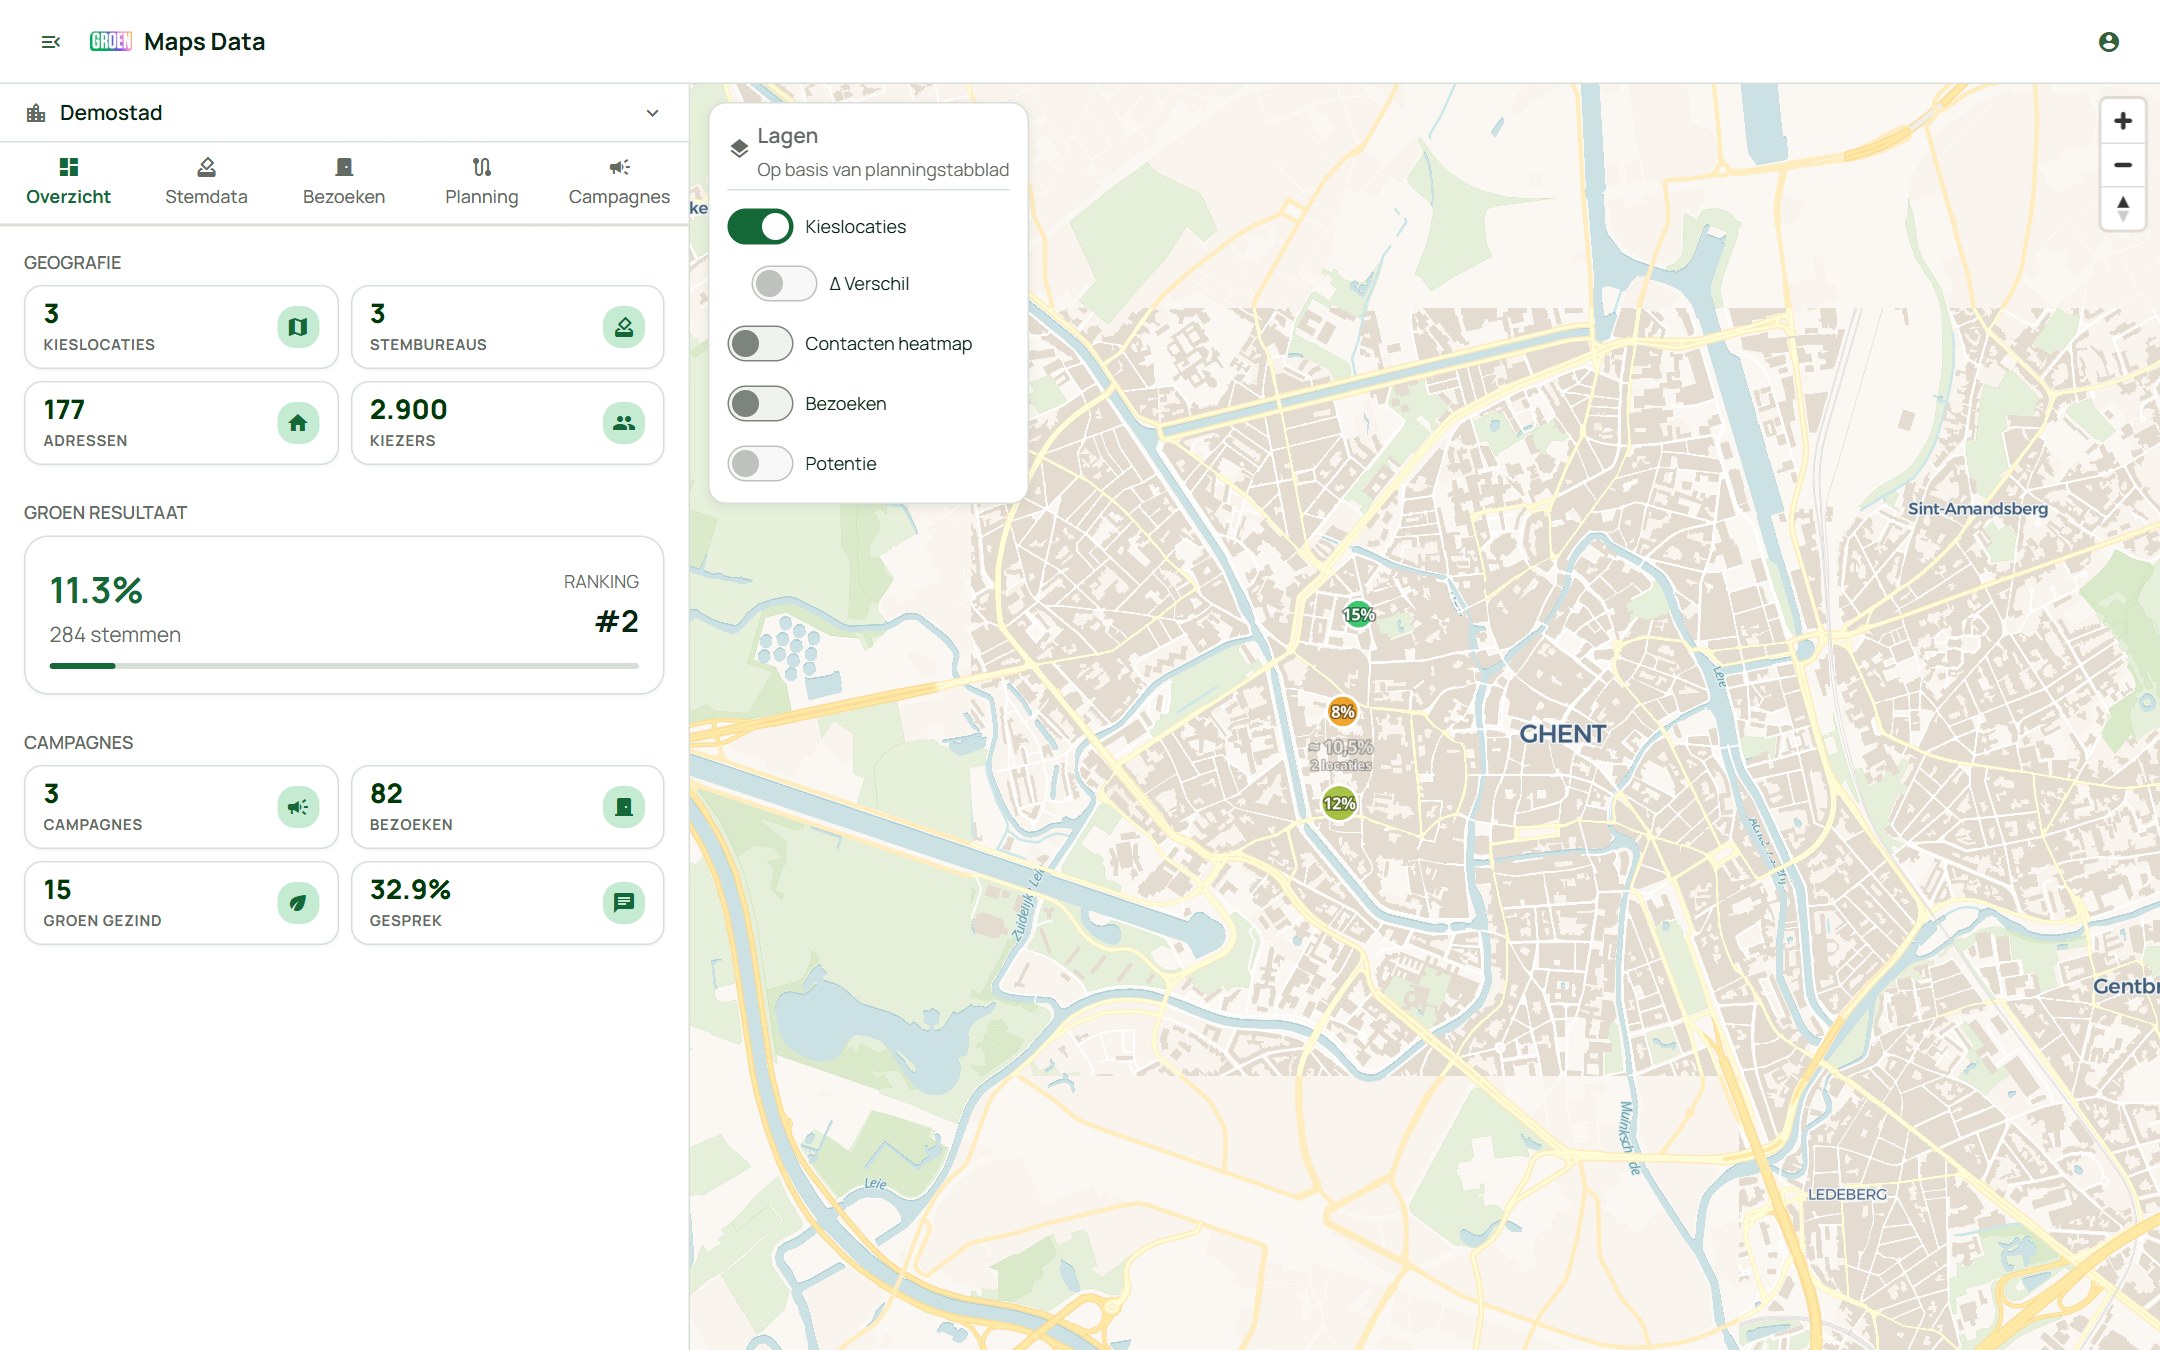
Task: Reset map bearing with compass
Action: (x=2123, y=209)
